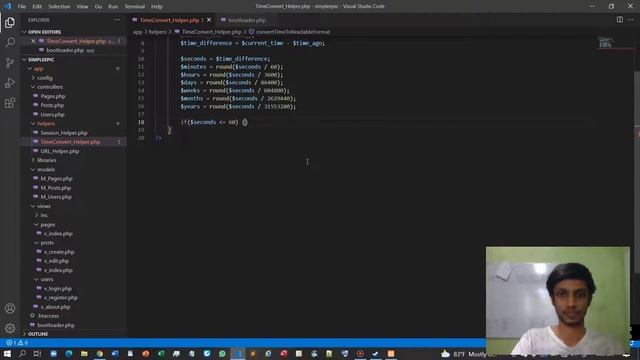
Task: Collapse the users folder
Action: pyautogui.click(x=36, y=279)
